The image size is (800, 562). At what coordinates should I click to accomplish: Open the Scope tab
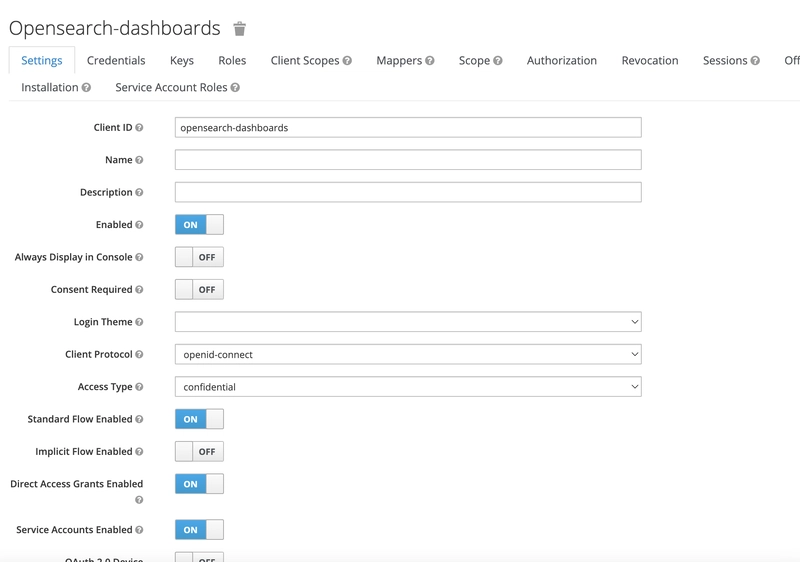click(x=474, y=61)
